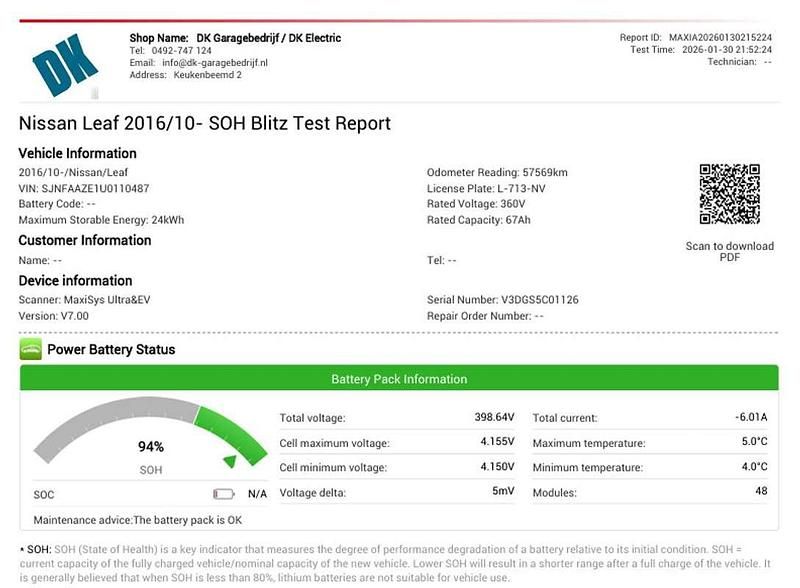The height and width of the screenshot is (588, 800).
Task: Select the VIN number SJNFAAZE1U0110487
Action: point(97,188)
